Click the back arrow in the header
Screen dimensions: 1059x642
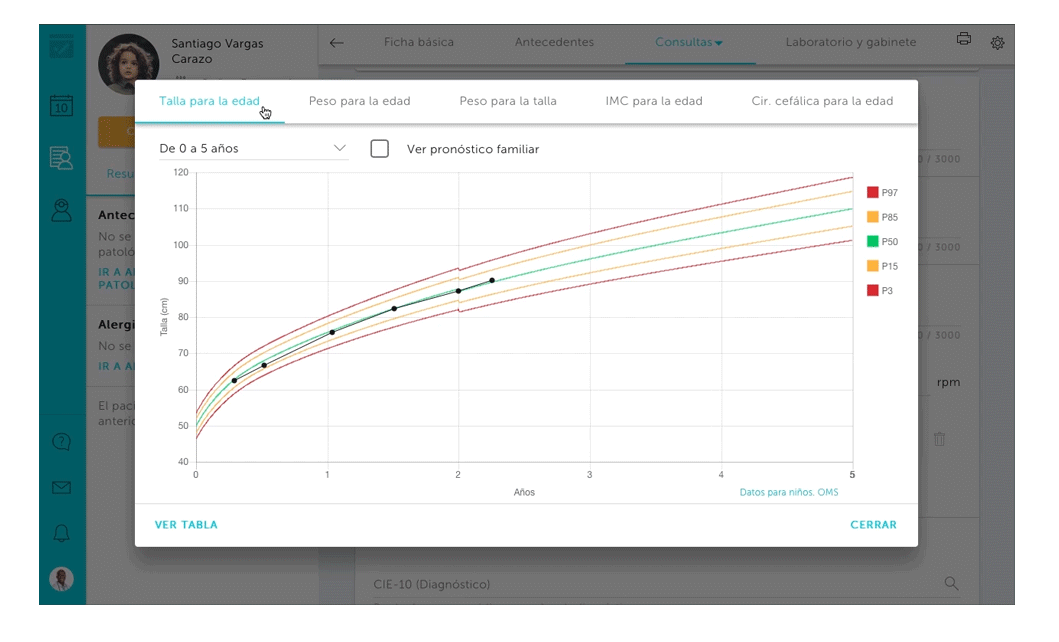(336, 43)
